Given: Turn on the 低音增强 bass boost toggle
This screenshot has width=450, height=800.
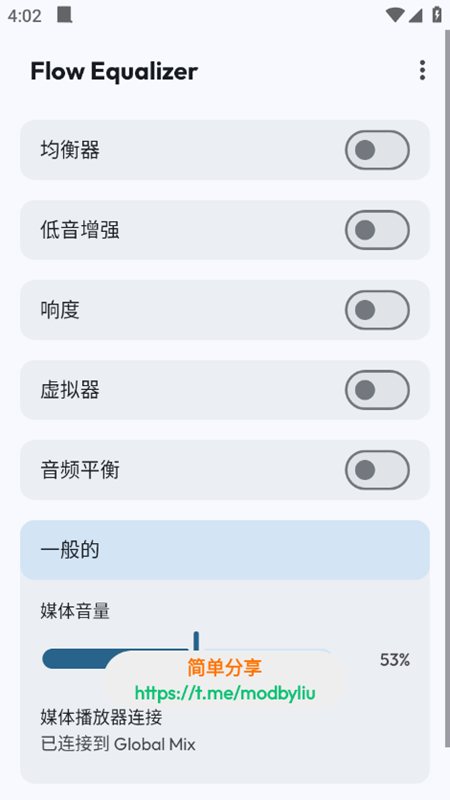Looking at the screenshot, I should pyautogui.click(x=377, y=230).
